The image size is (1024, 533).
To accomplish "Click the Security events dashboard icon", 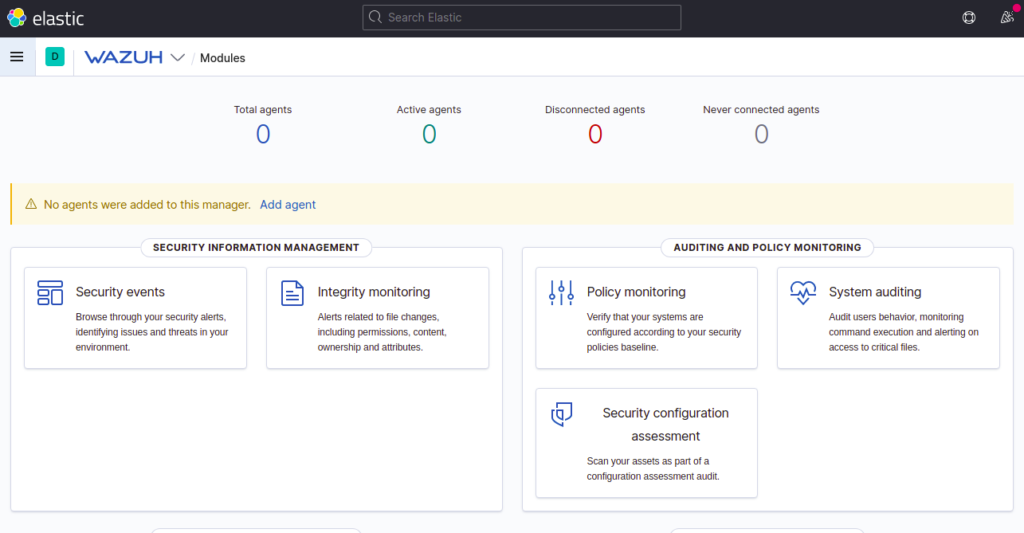I will tap(50, 293).
